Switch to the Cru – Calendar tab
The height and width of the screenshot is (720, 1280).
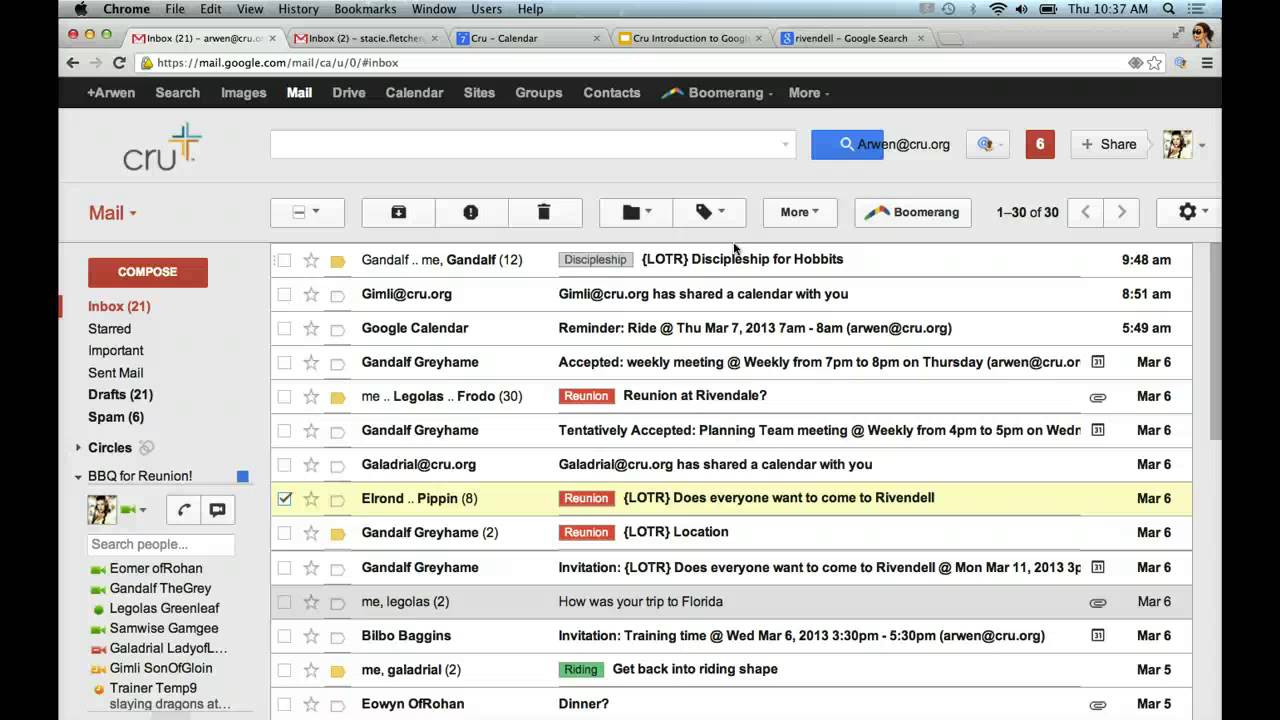click(529, 38)
